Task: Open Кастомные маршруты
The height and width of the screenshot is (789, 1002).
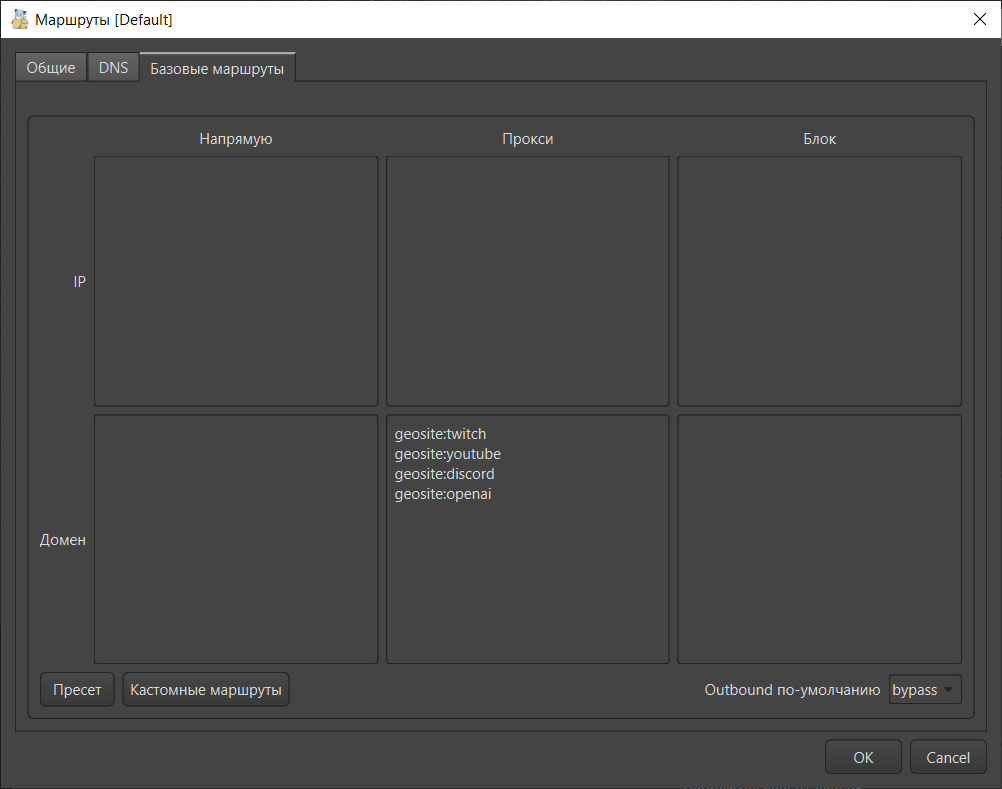Action: pyautogui.click(x=206, y=690)
